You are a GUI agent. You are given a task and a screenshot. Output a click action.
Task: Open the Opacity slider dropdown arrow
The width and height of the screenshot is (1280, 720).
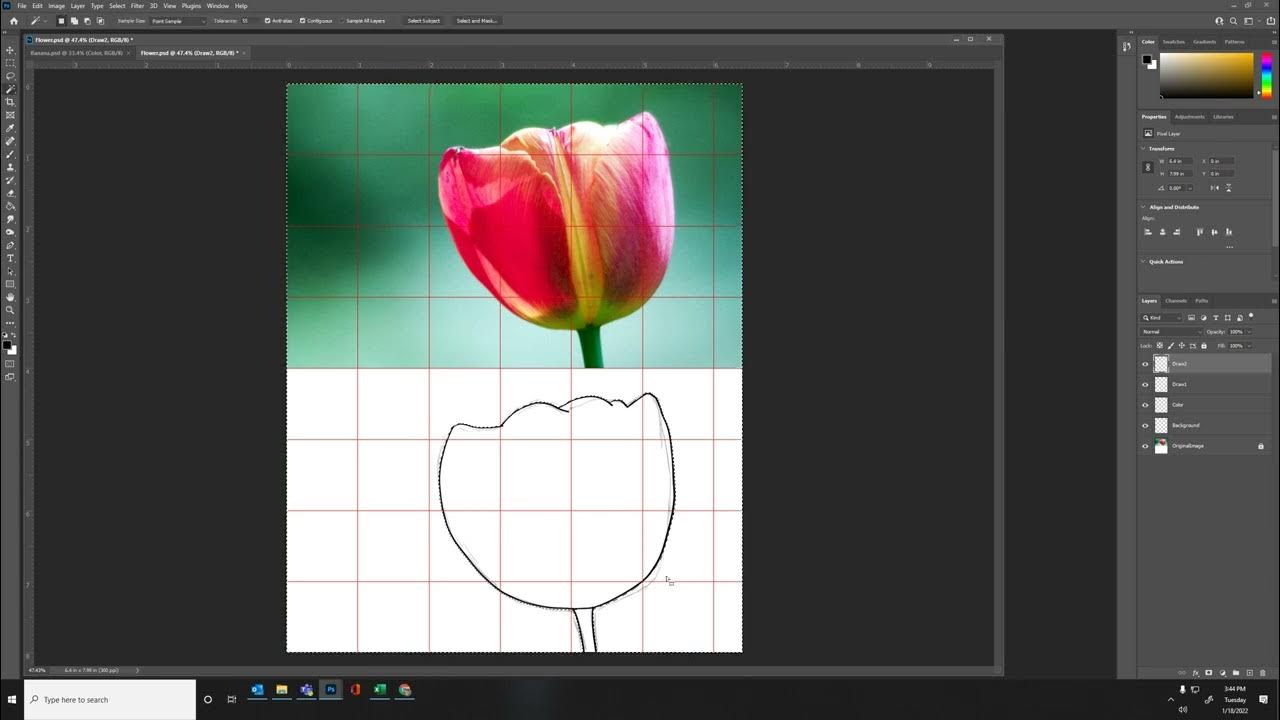tap(1249, 332)
